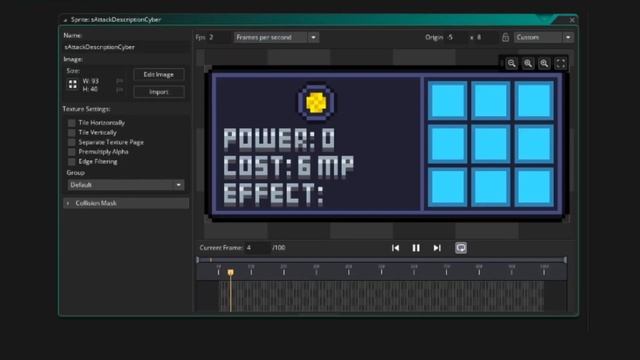640x360 pixels.
Task: Click the horizontal timeline scrollbar
Action: click(382, 260)
